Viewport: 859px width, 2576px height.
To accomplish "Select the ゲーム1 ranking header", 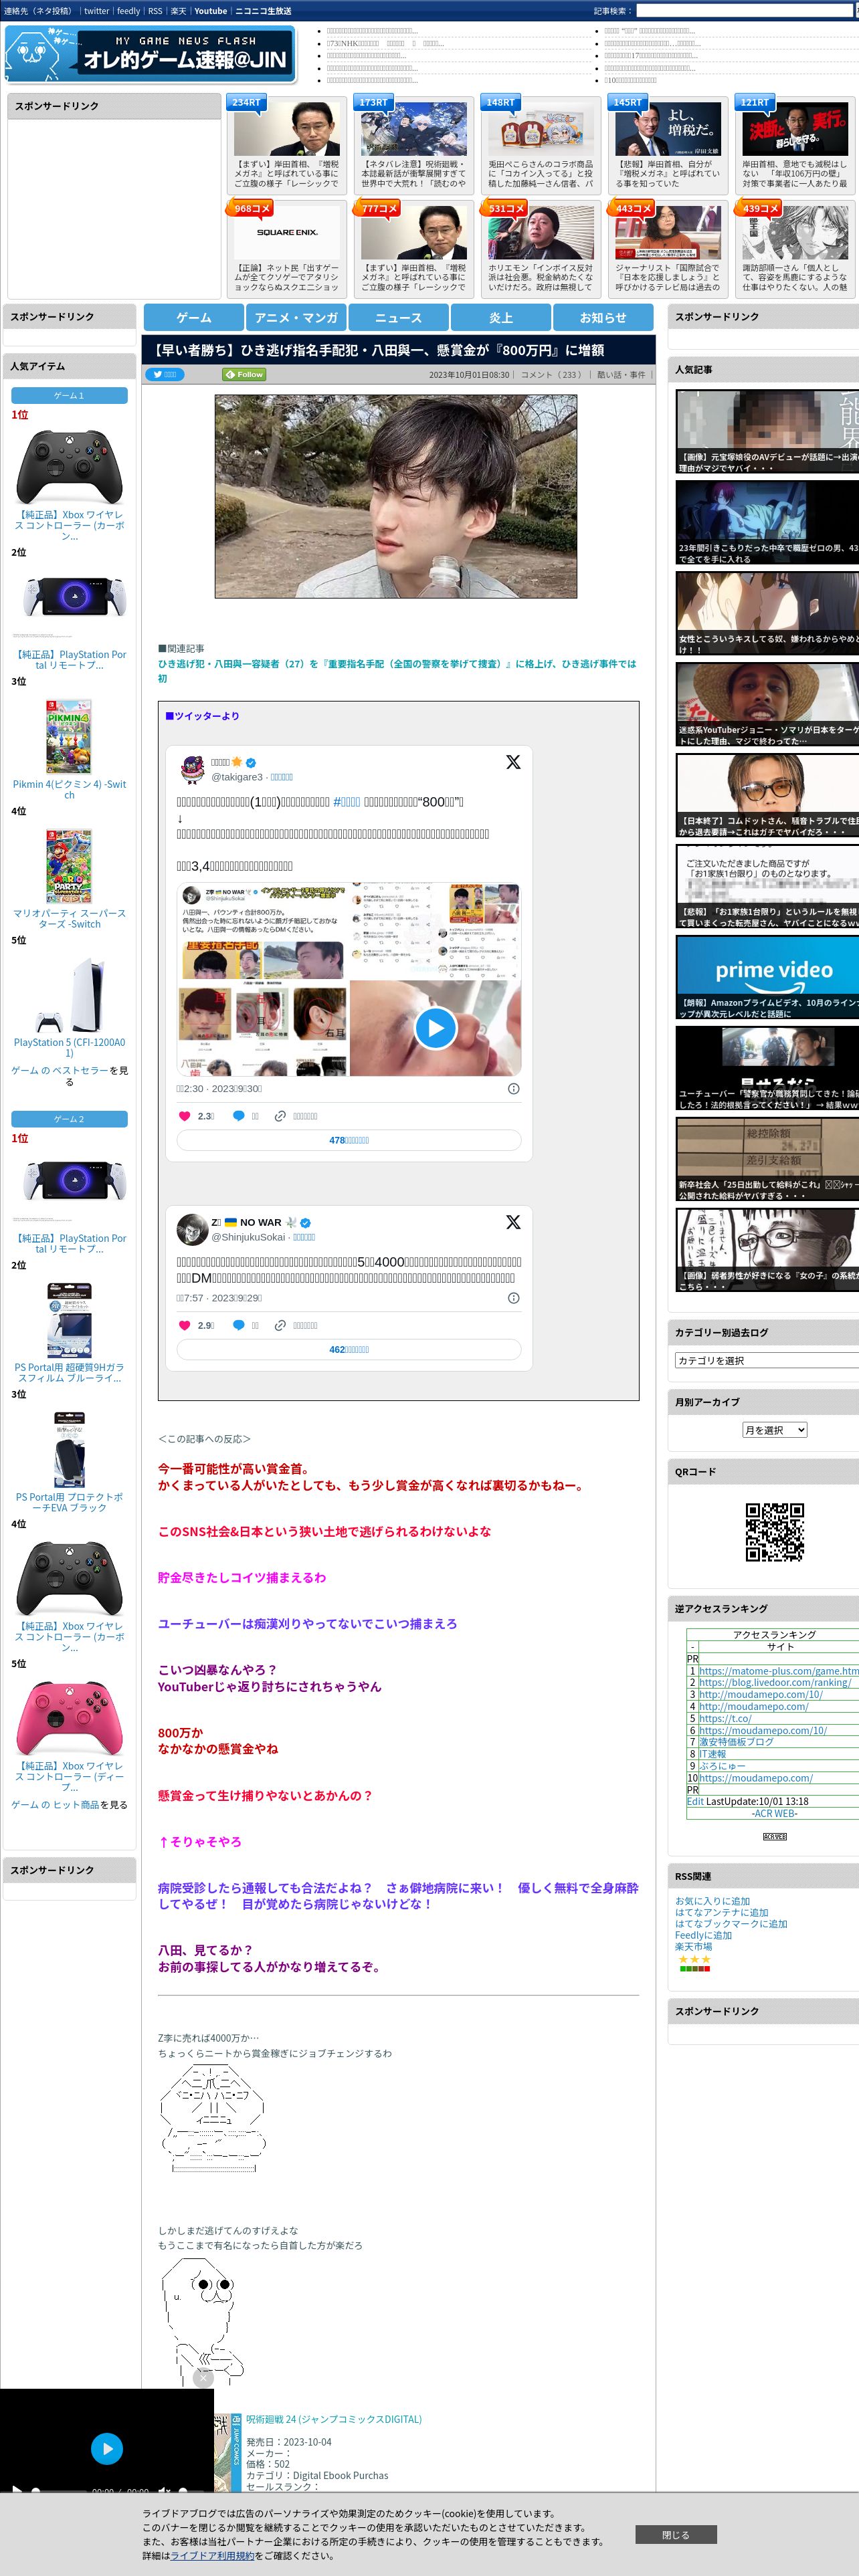I will pos(69,395).
